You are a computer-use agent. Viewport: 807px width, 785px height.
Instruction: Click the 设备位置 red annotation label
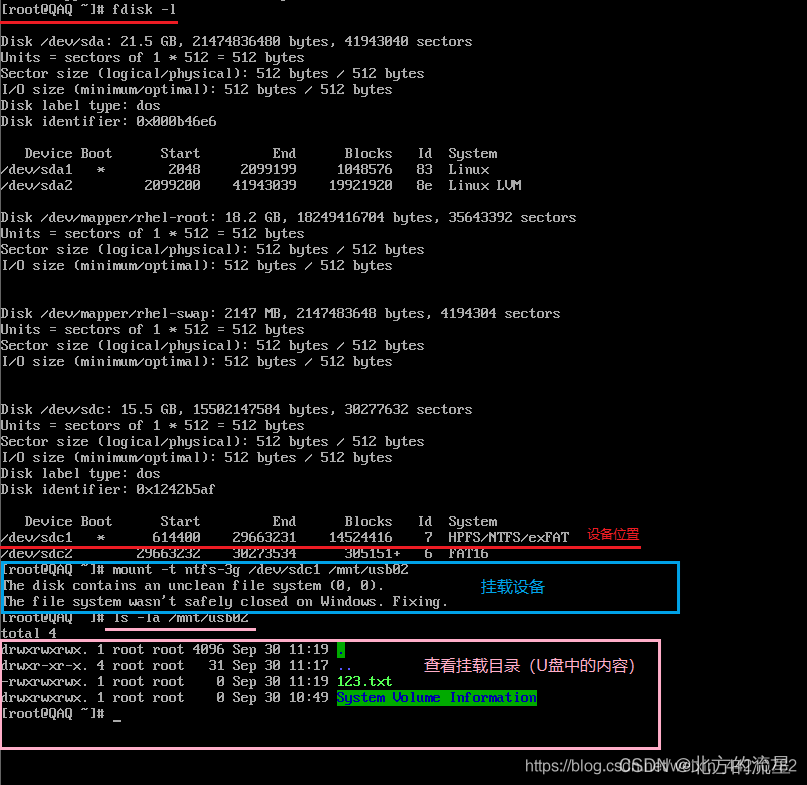click(612, 533)
